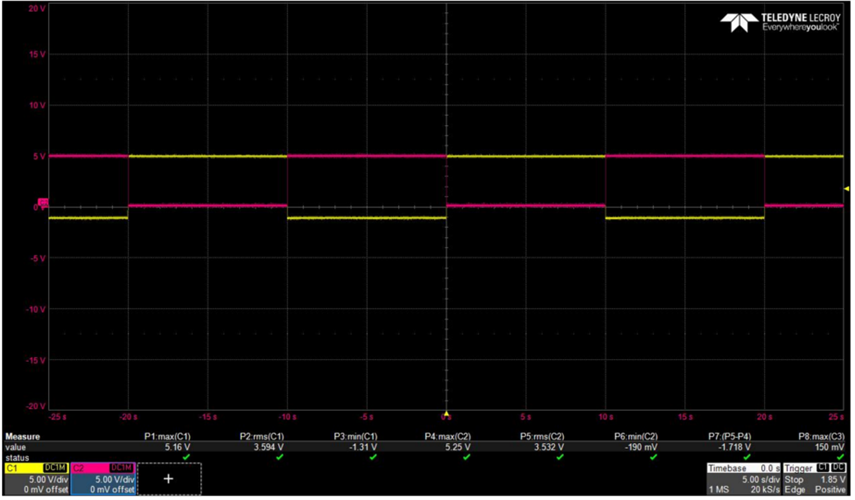Select the P2:rms(C1) measurement column
The image size is (855, 500).
262,437
